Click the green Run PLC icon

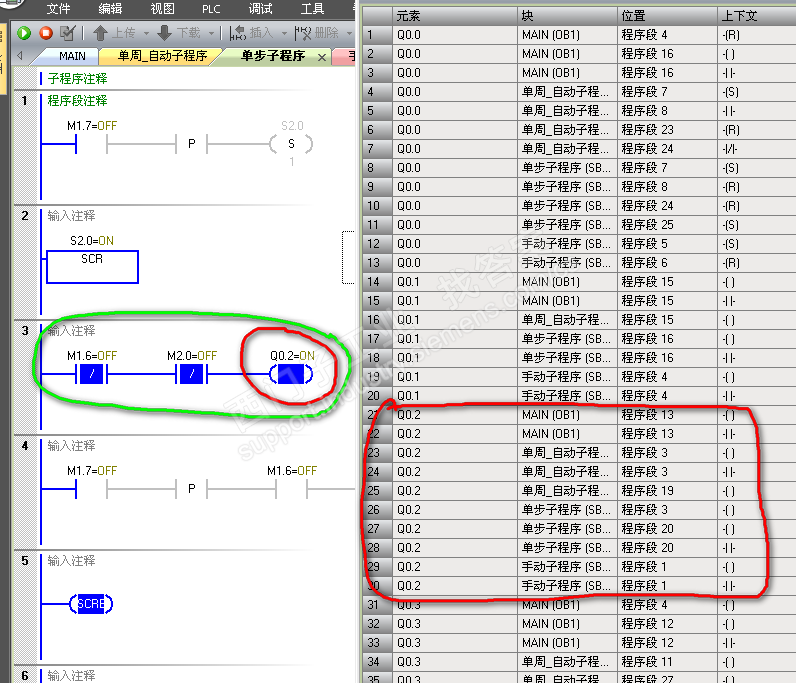[24, 33]
